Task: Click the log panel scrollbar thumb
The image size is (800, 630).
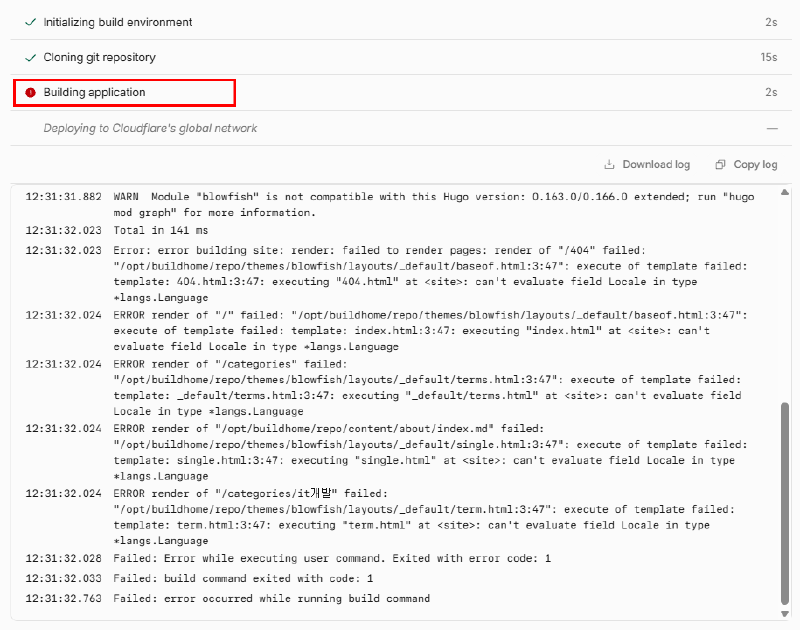Action: click(785, 503)
